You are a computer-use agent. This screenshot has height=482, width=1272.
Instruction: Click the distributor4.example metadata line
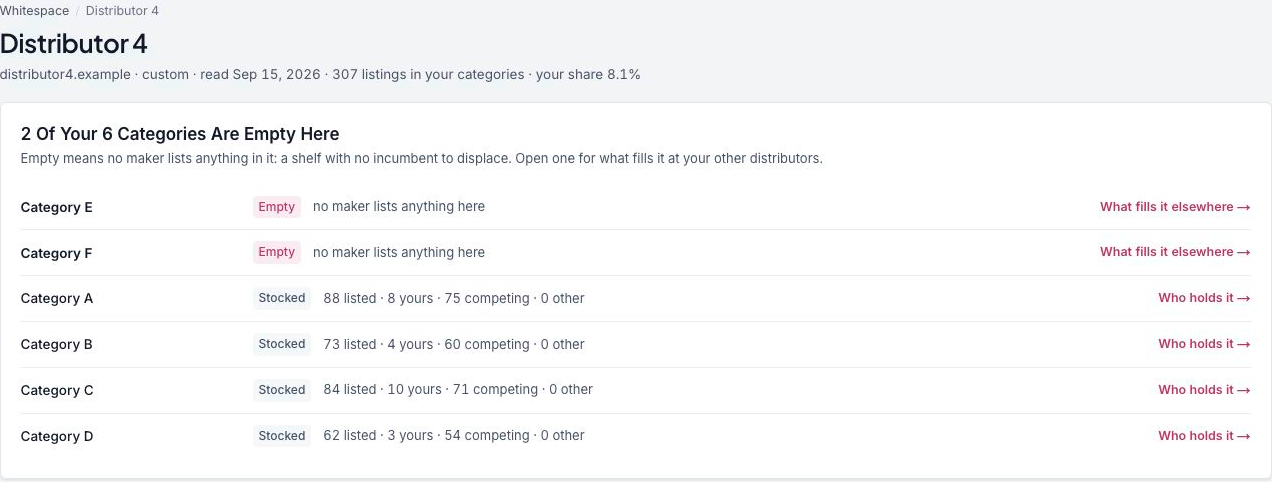pos(320,75)
